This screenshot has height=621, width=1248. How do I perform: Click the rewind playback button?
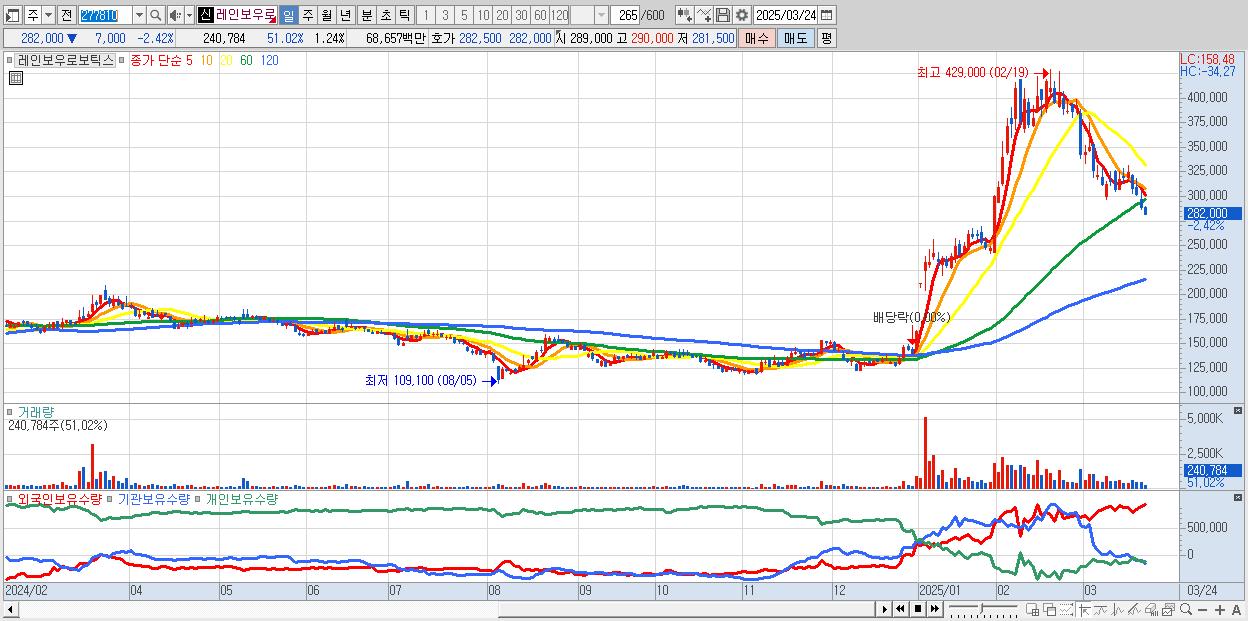point(900,609)
